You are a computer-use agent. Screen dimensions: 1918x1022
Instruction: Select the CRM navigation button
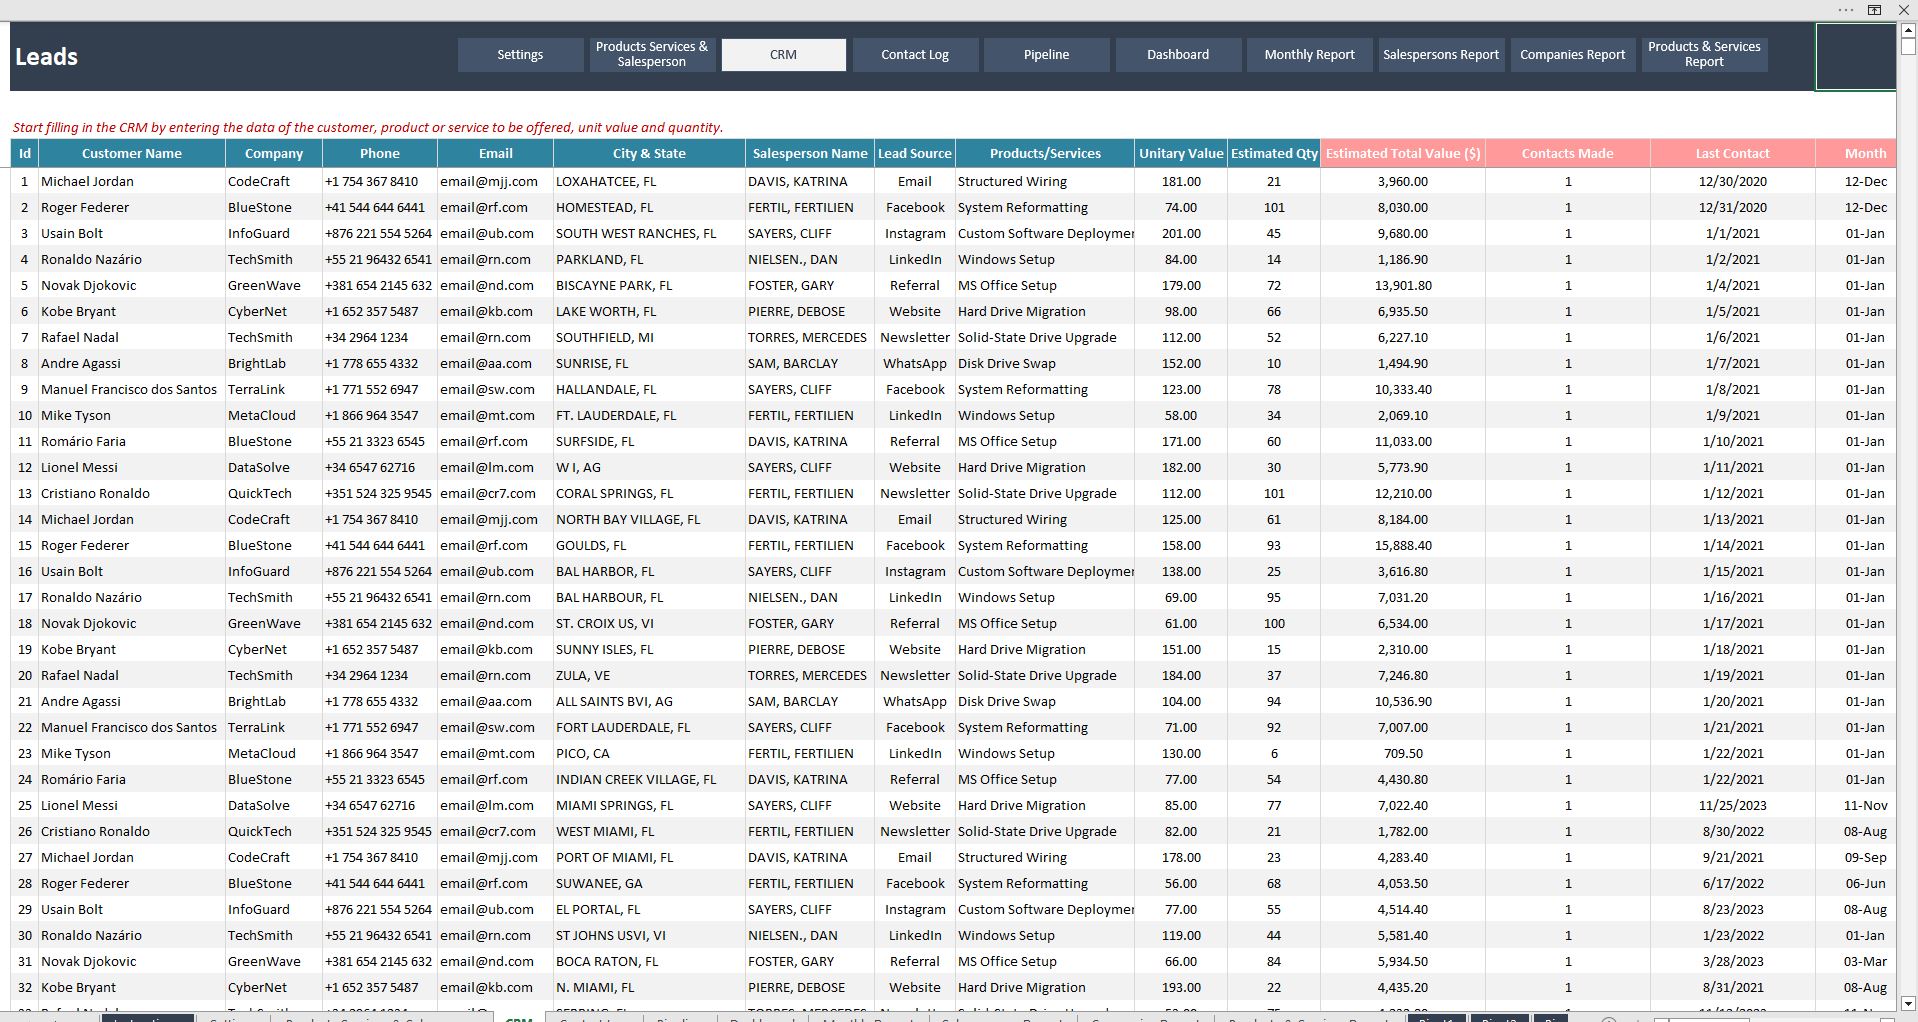[x=783, y=55]
